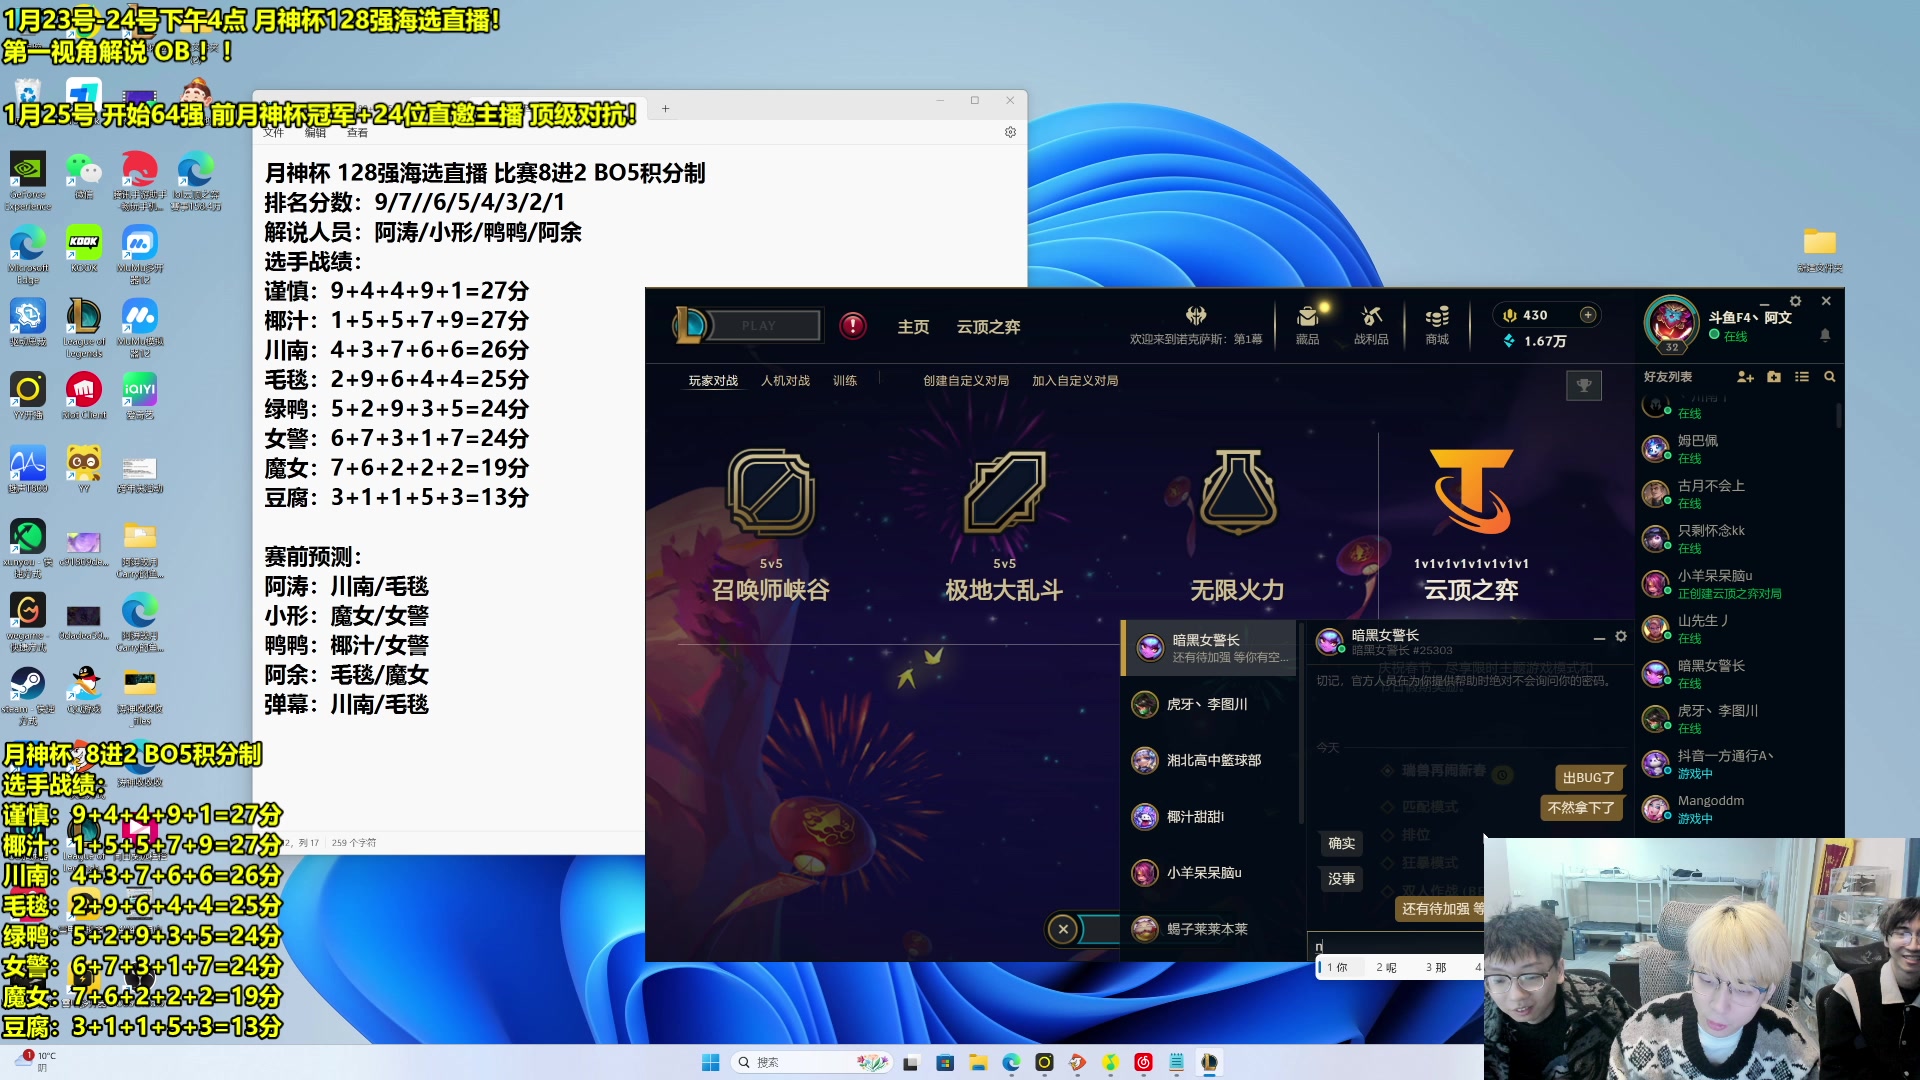Open the trophy icon in game mode panel
The width and height of the screenshot is (1920, 1080).
pos(1583,385)
